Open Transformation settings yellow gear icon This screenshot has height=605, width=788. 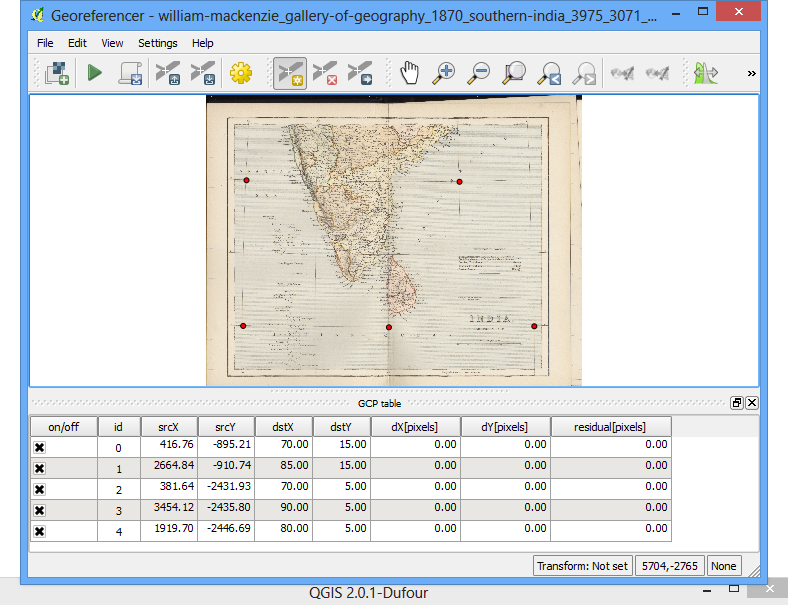pos(241,73)
